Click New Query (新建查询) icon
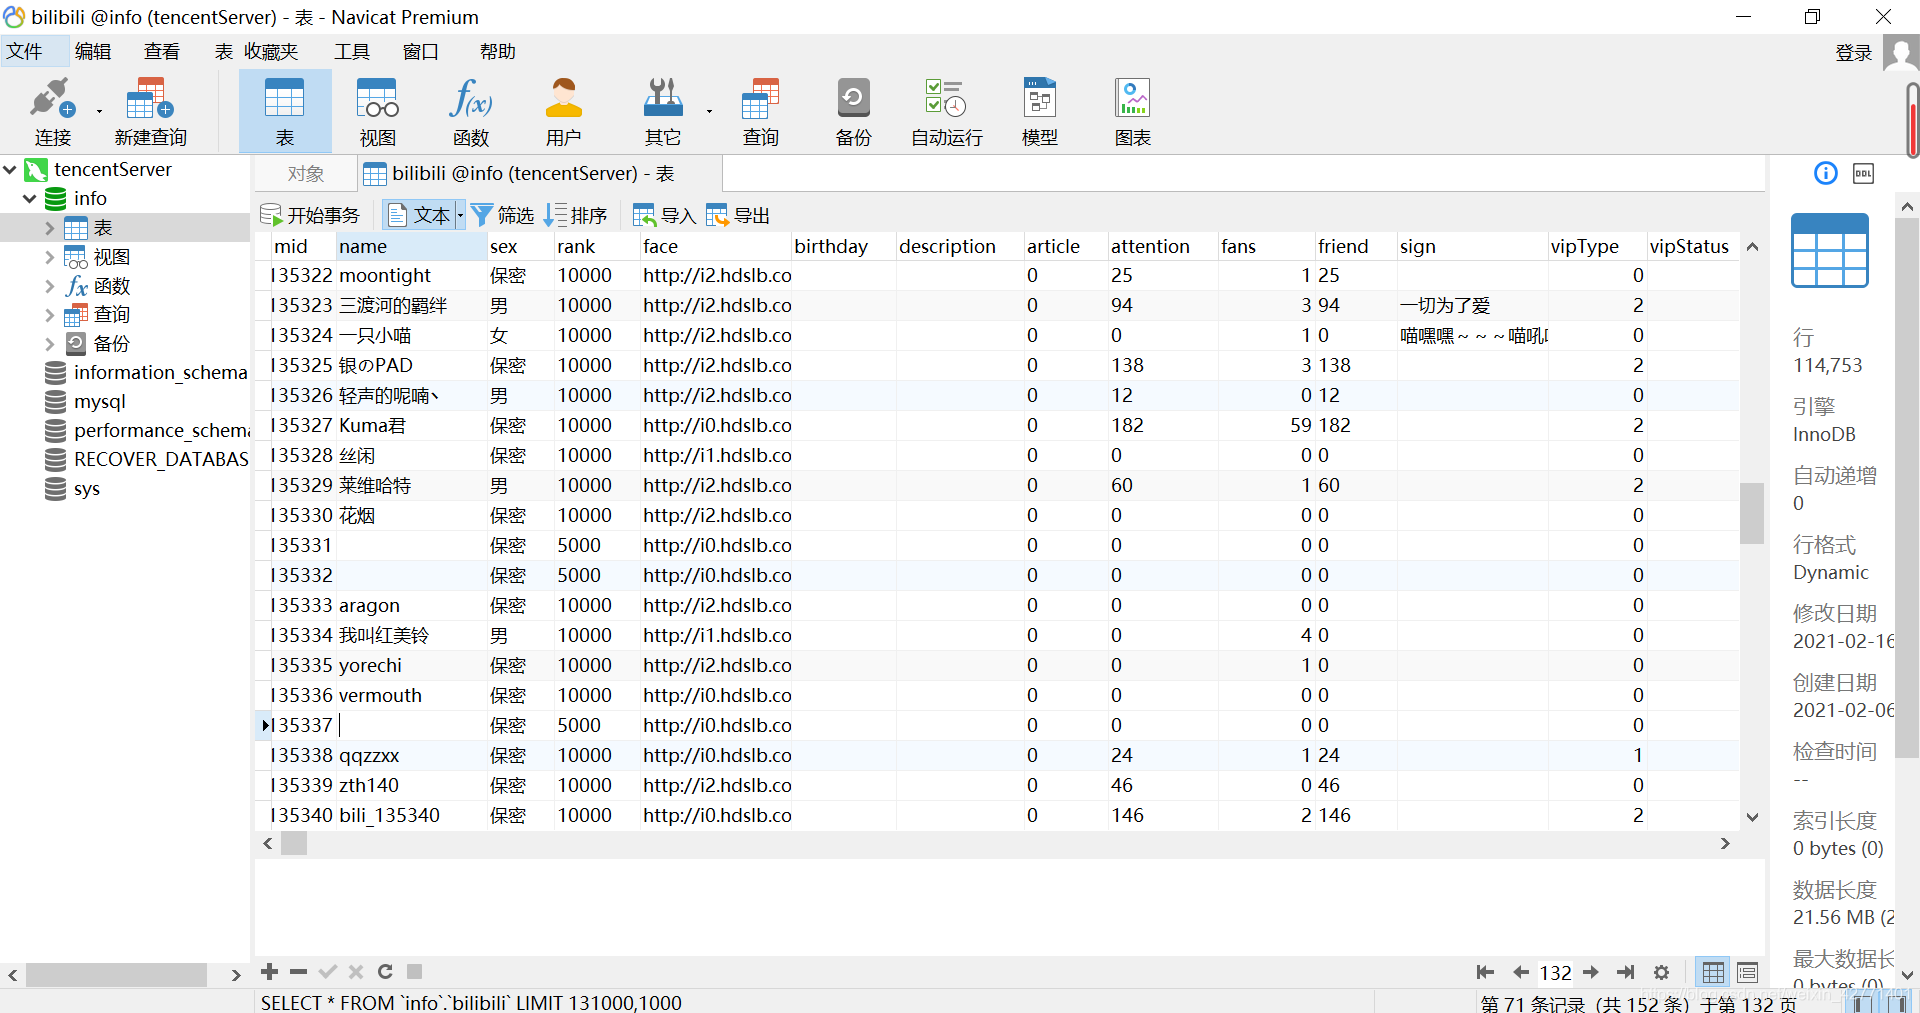Screen dimensions: 1920x1013 [x=150, y=111]
